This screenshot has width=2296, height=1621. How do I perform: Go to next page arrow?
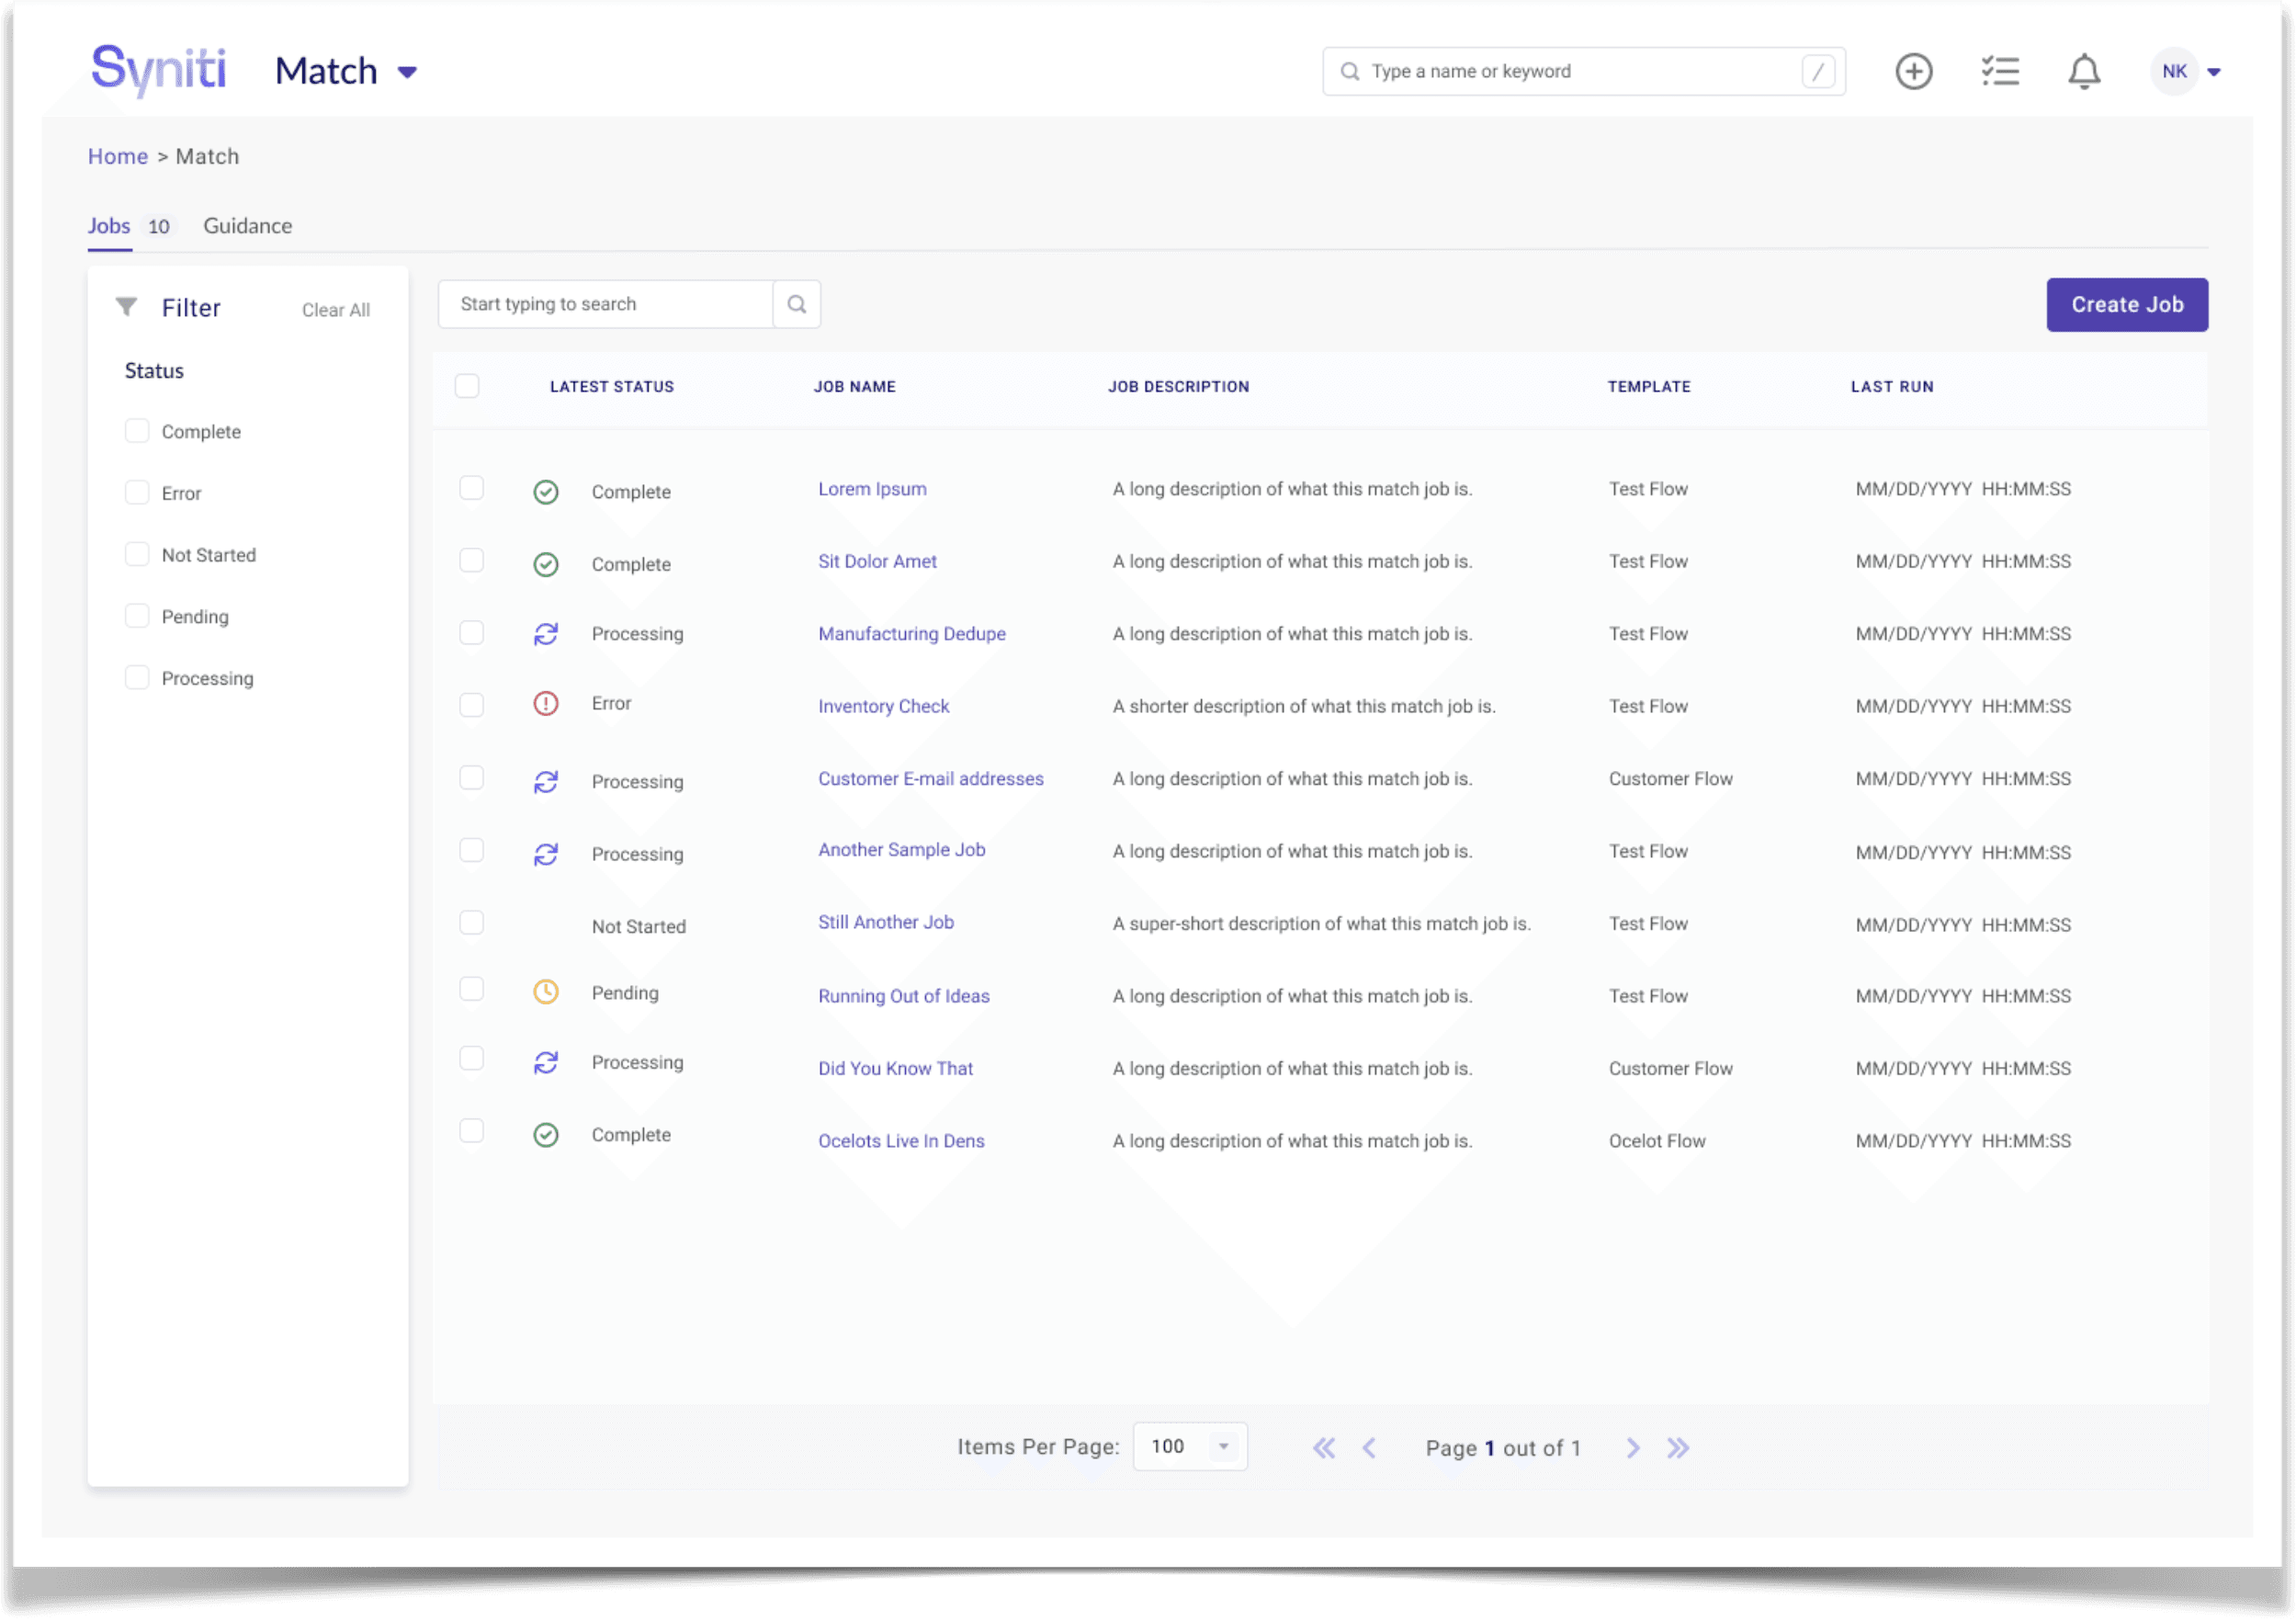pos(1633,1447)
